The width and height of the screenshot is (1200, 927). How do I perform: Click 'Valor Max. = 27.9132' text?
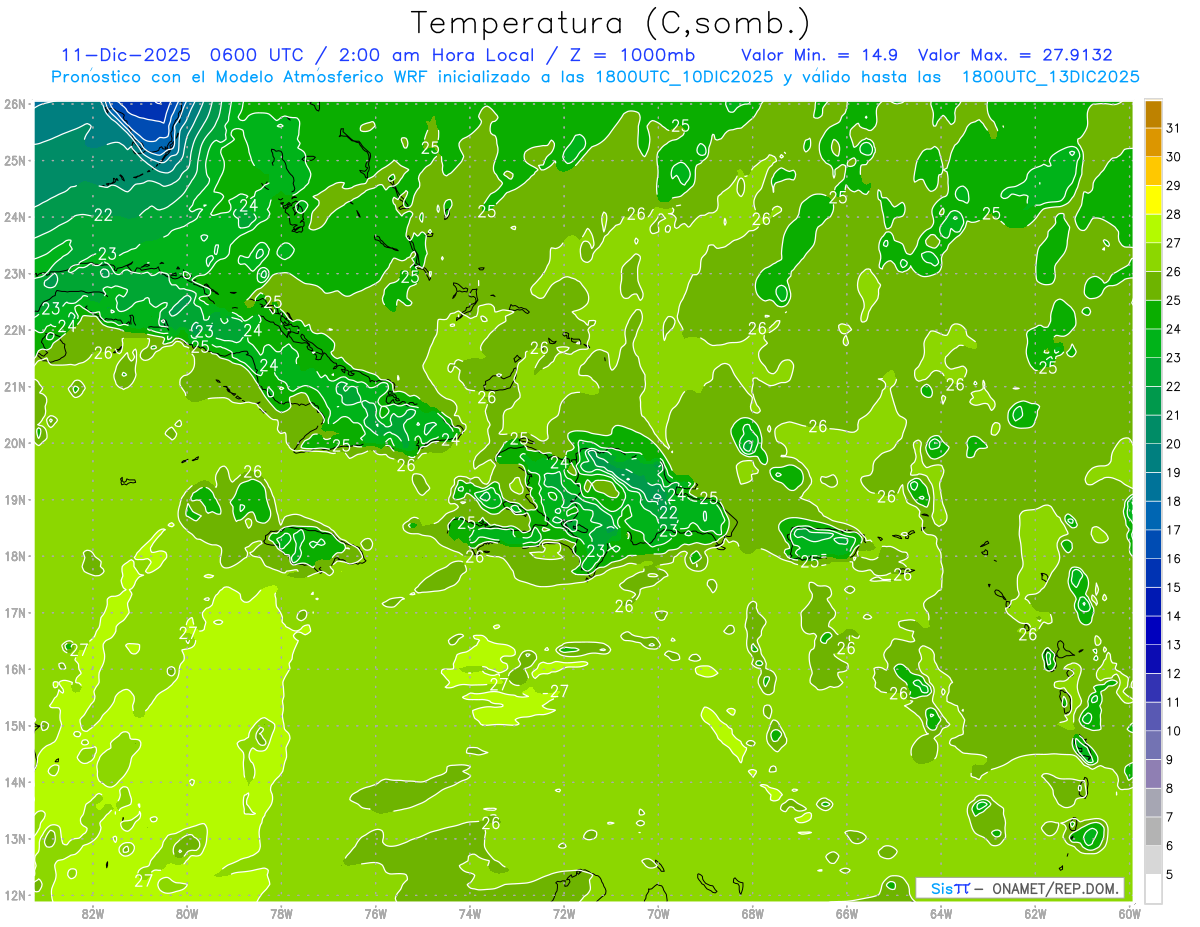(x=1015, y=55)
